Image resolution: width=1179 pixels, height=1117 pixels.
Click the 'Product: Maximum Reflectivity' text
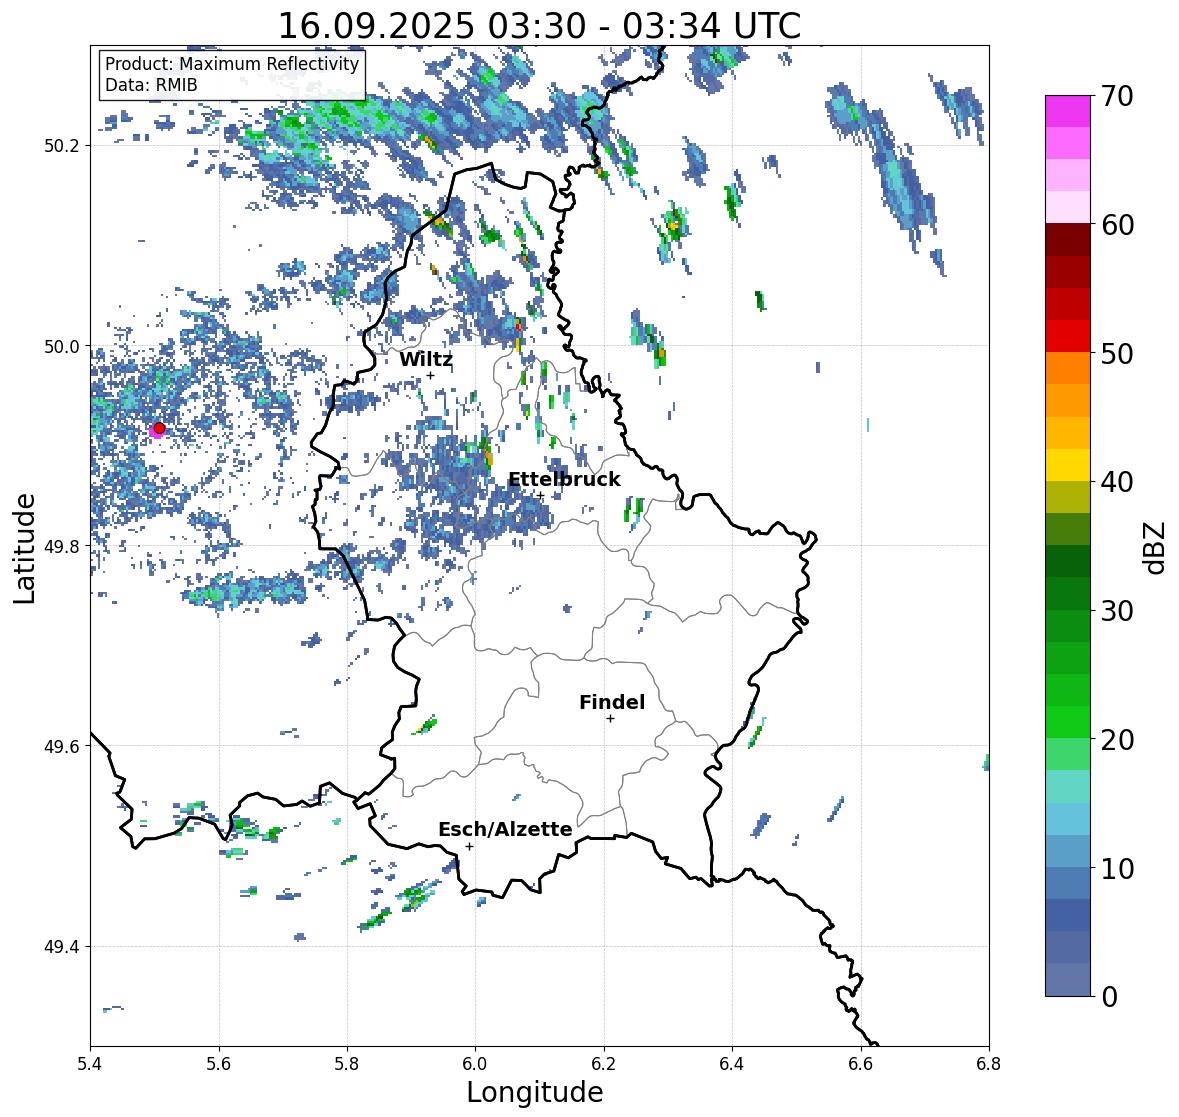pos(232,64)
